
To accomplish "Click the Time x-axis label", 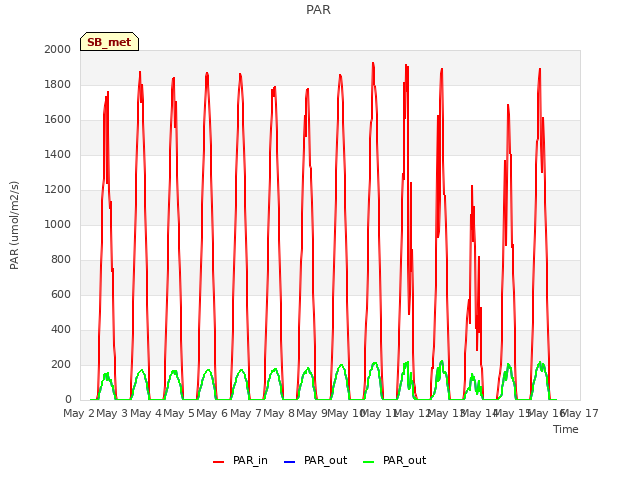I will tap(566, 429).
